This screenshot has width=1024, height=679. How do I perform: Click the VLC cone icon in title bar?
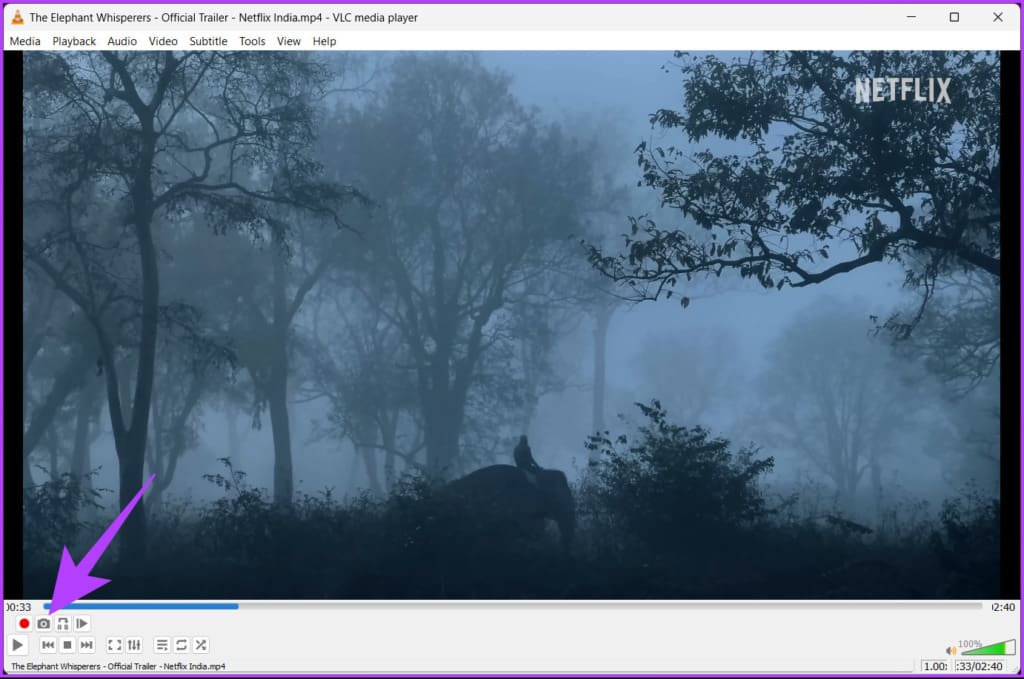pyautogui.click(x=18, y=18)
